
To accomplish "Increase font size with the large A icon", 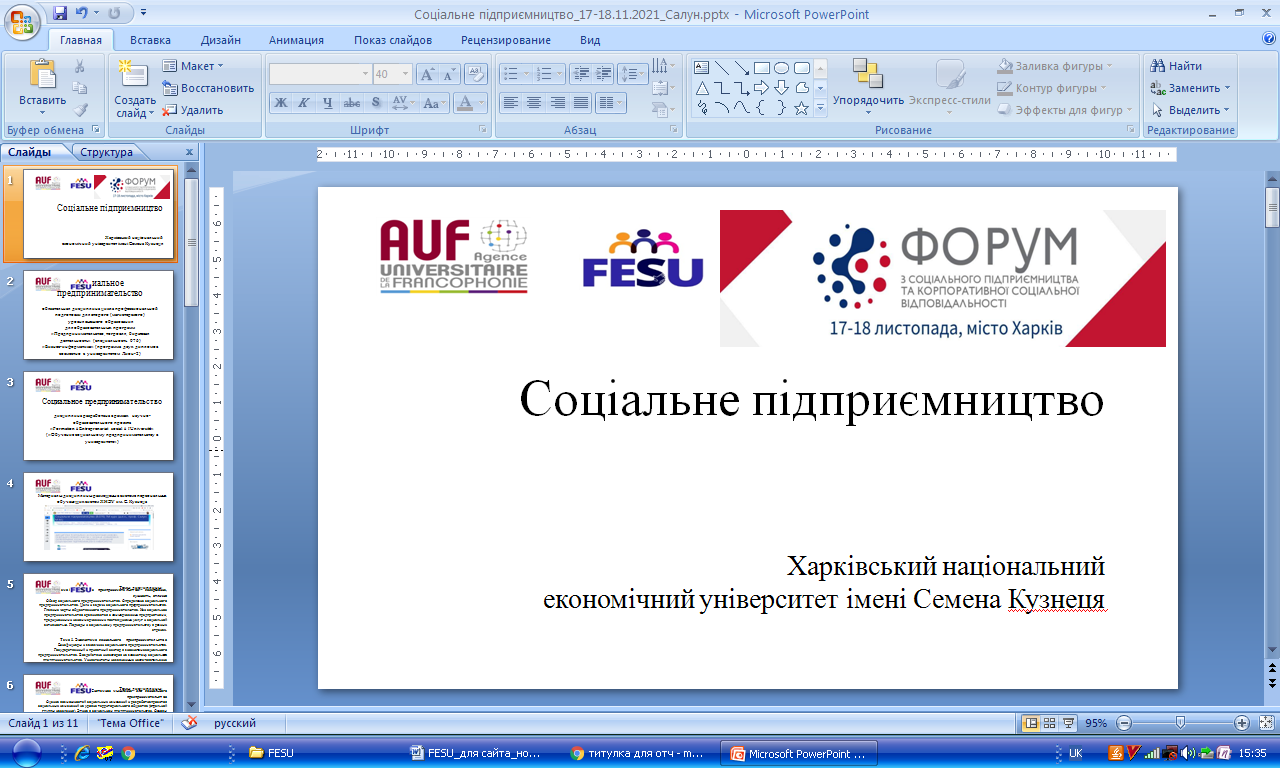I will pyautogui.click(x=427, y=74).
